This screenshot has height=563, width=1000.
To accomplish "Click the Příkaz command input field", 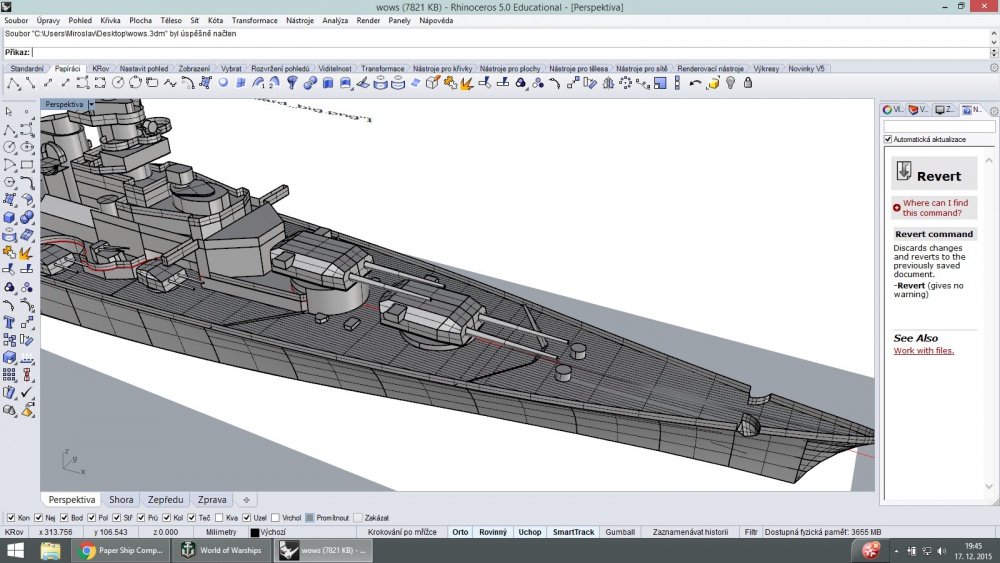I will [x=510, y=53].
